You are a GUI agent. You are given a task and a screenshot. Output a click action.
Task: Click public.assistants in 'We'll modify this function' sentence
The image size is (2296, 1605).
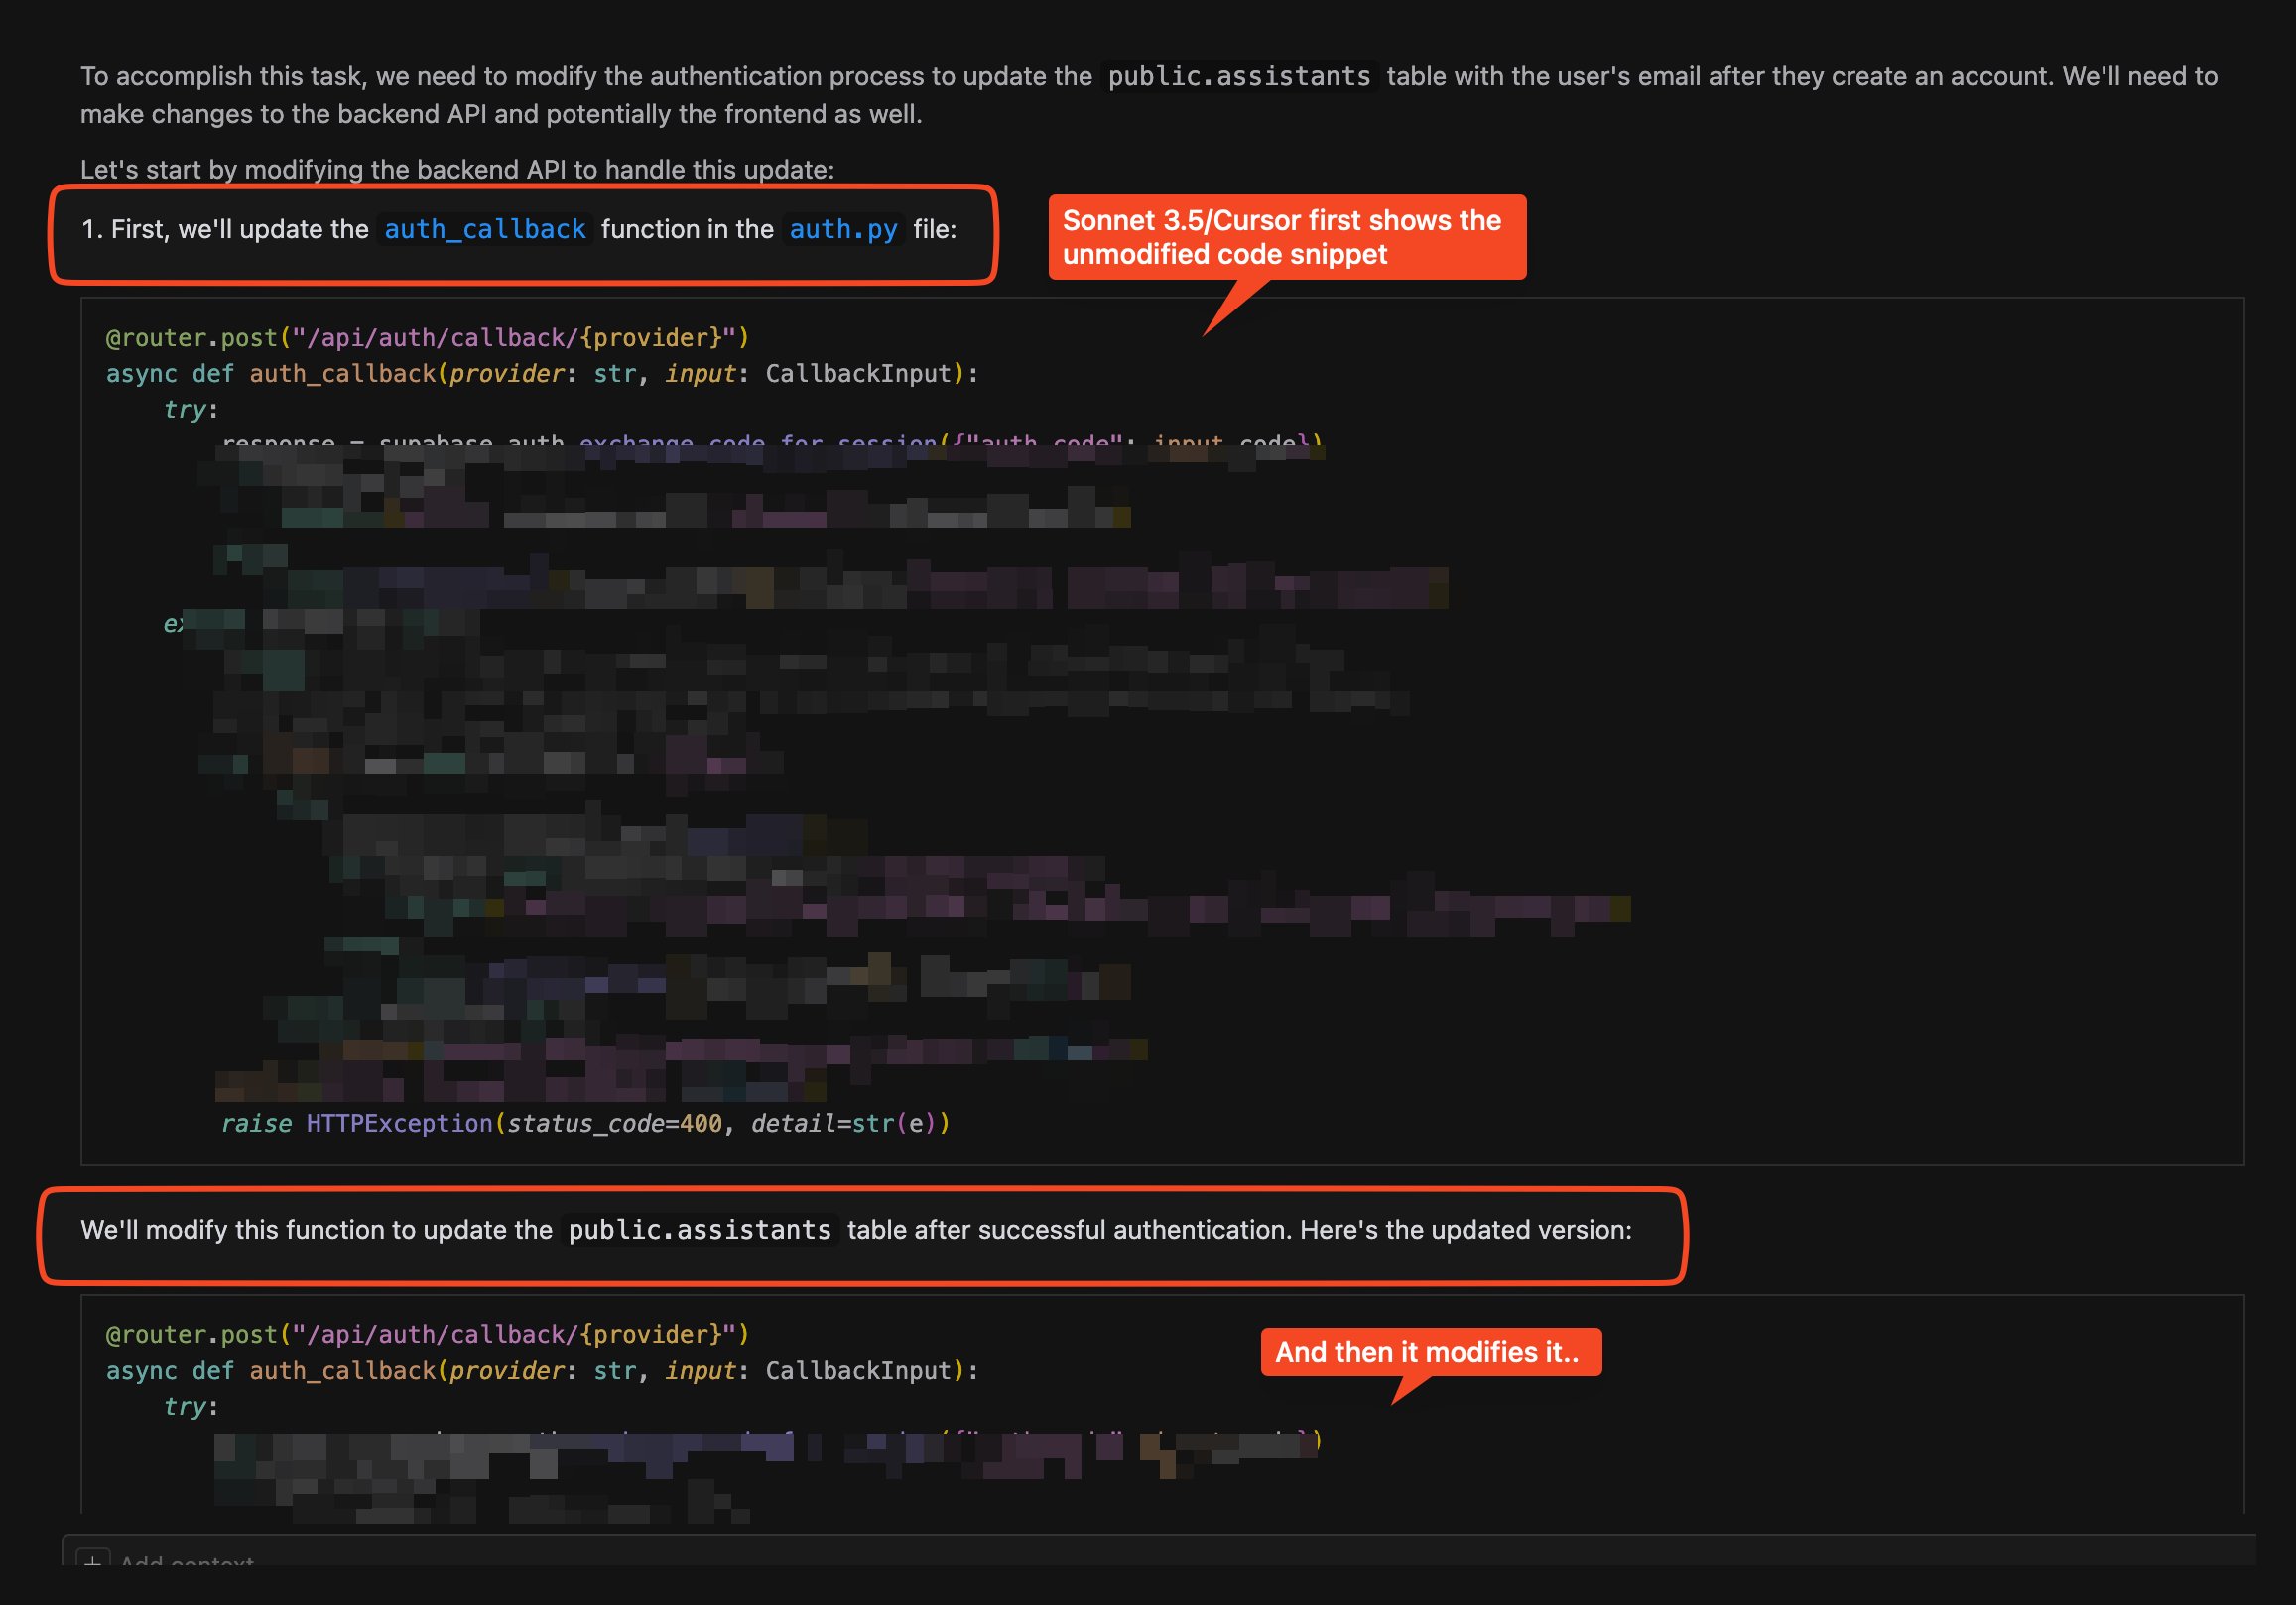click(699, 1230)
